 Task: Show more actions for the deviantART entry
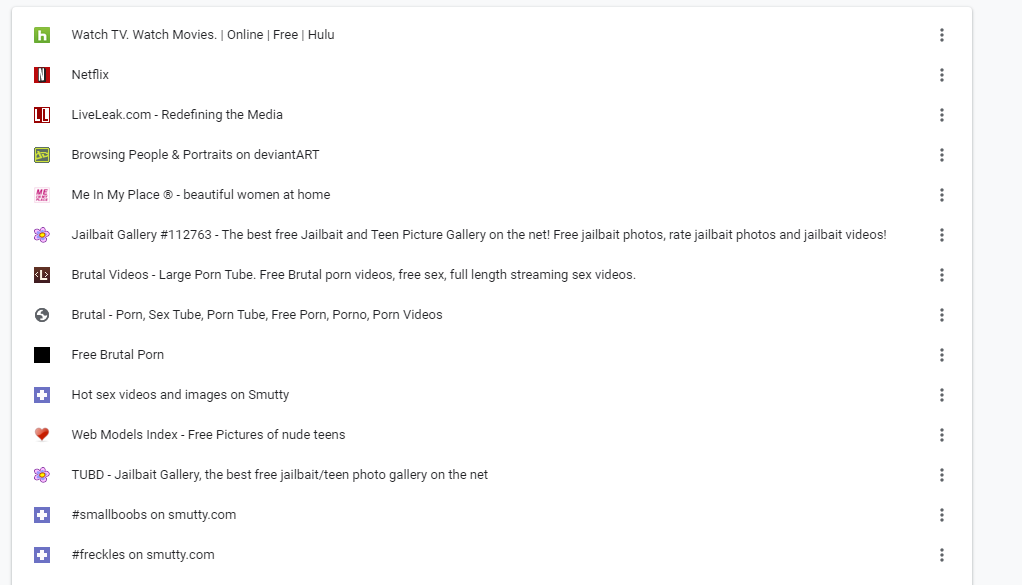942,155
